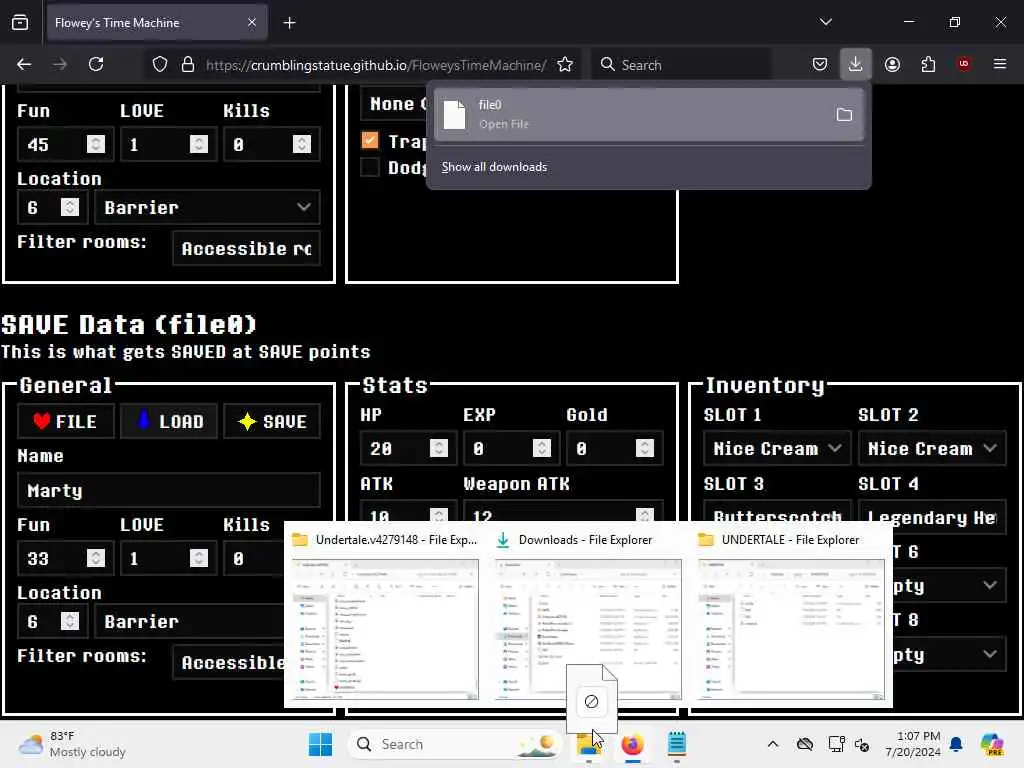Viewport: 1024px width, 768px height.
Task: Open site security lock info
Action: [188, 64]
